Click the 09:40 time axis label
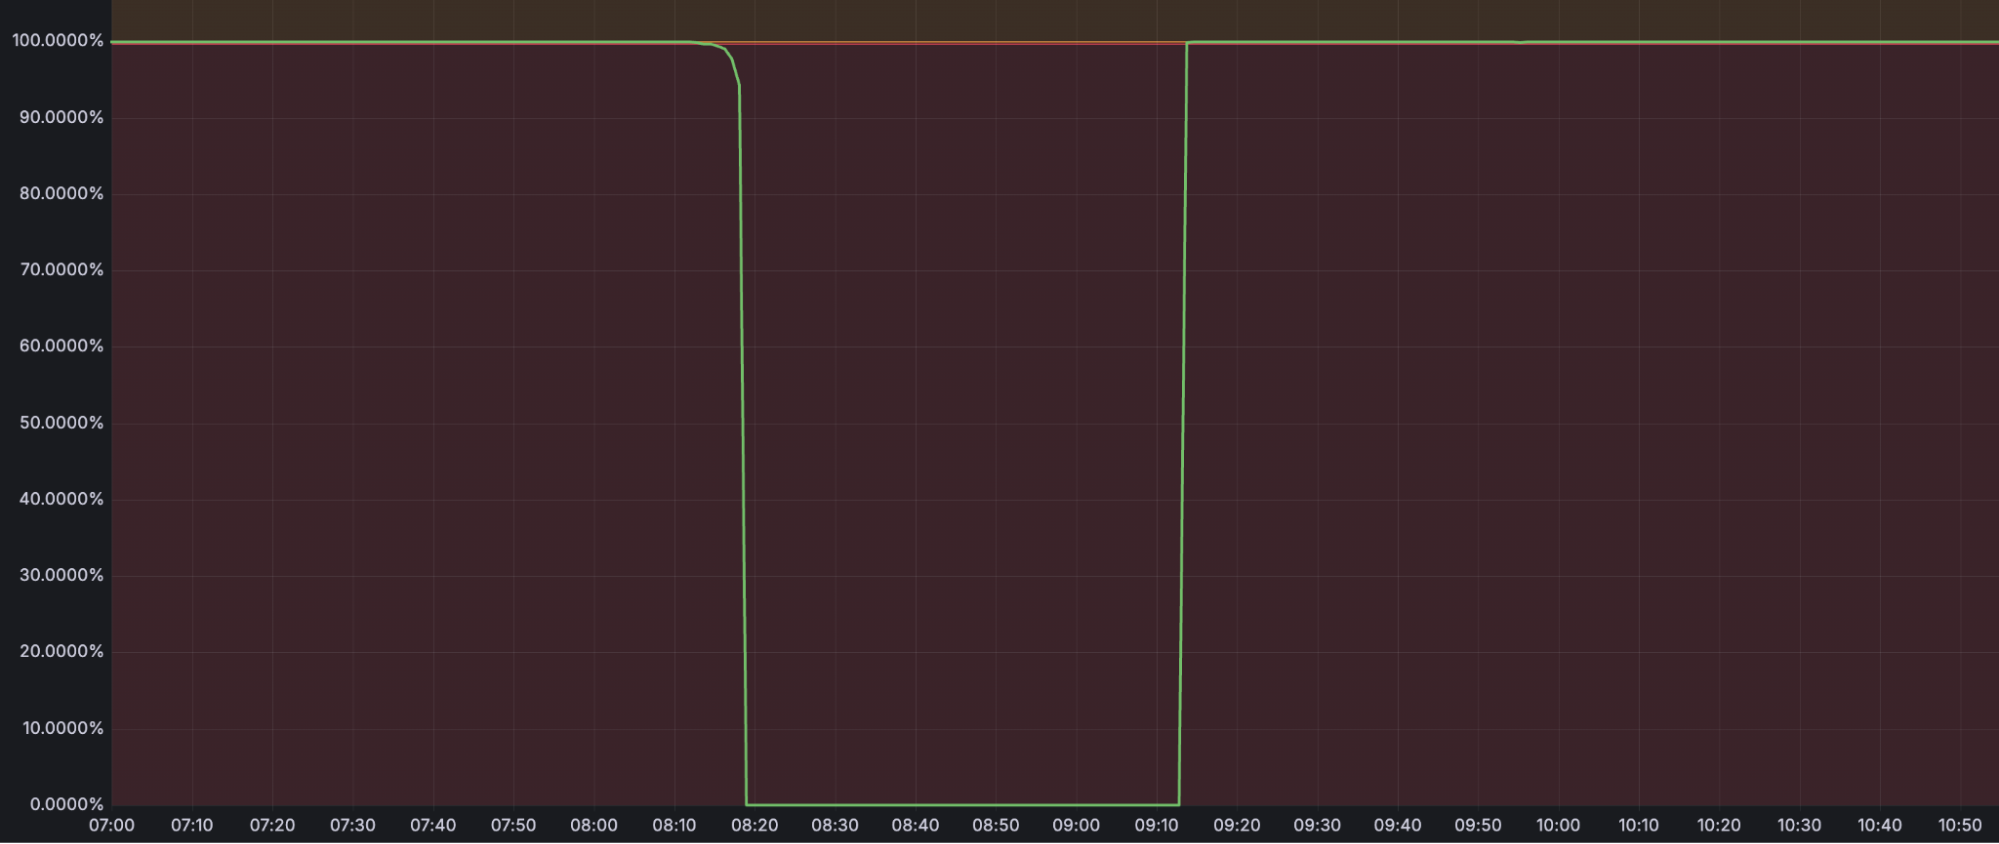The width and height of the screenshot is (1999, 844). click(x=1397, y=825)
